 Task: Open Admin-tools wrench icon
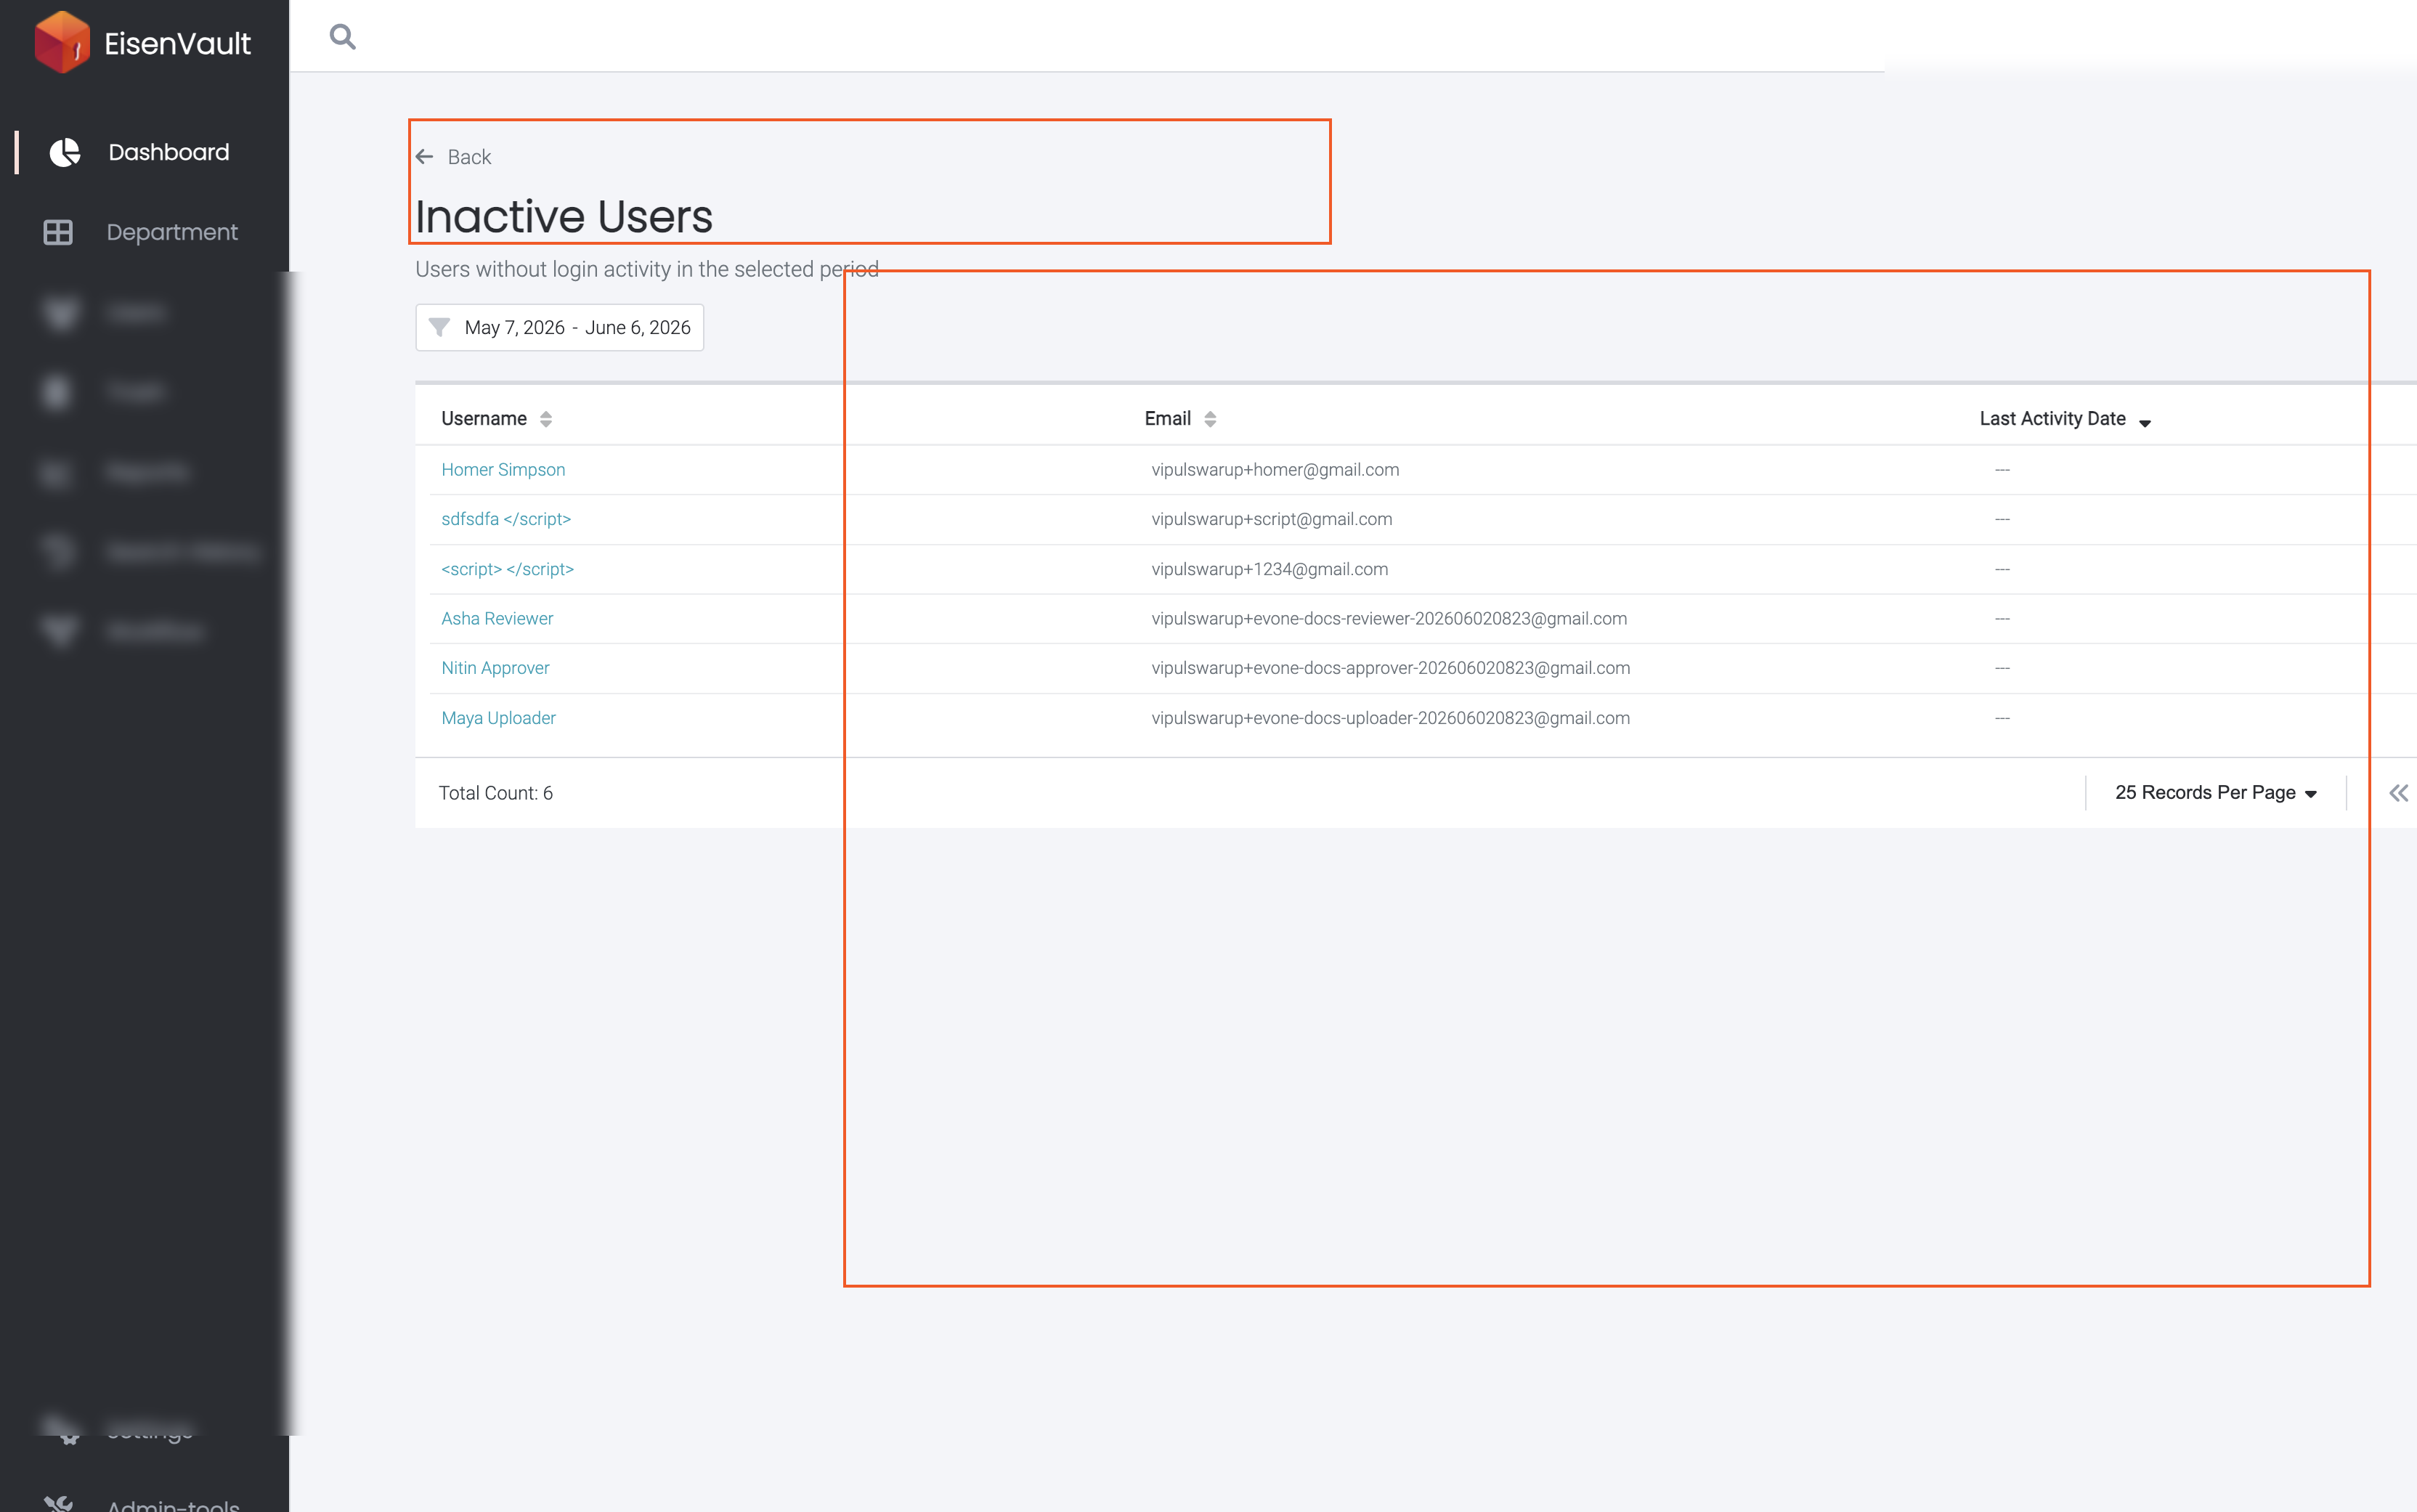58,1503
